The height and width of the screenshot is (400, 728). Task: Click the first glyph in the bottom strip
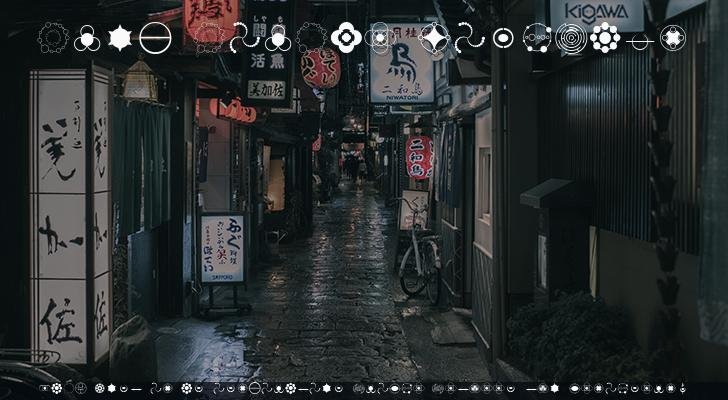coord(43,388)
